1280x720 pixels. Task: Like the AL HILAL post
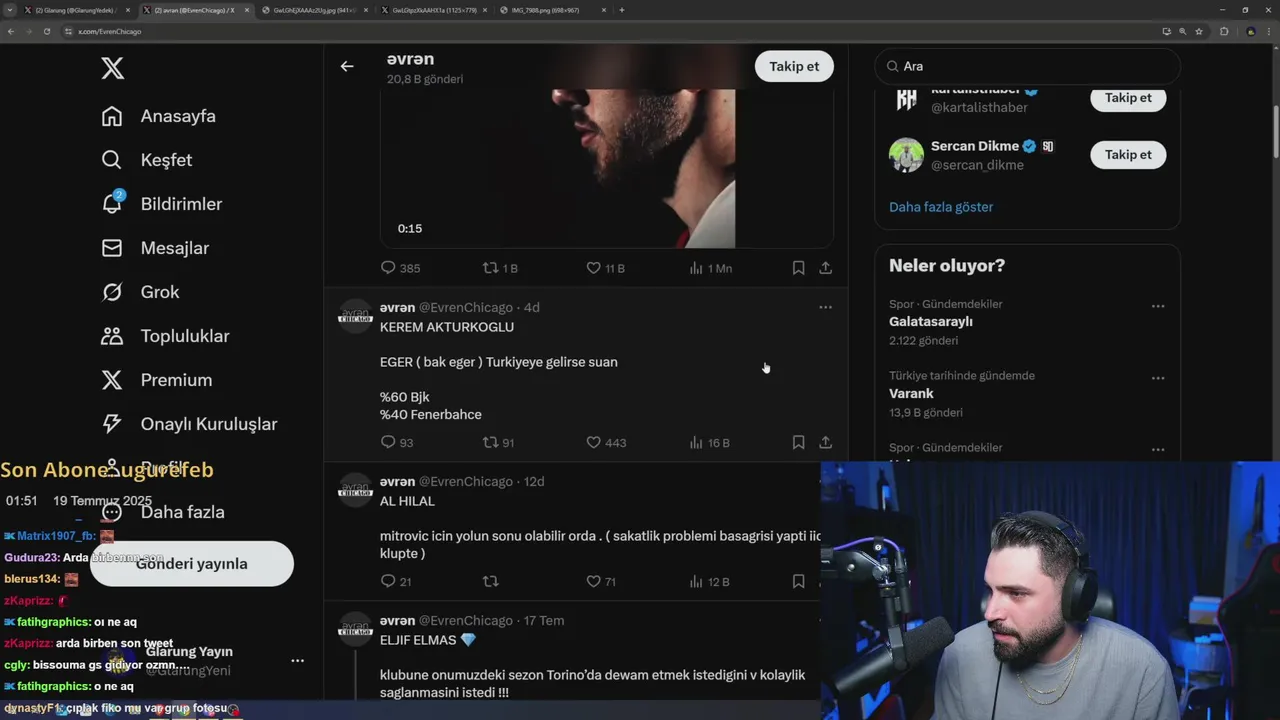(x=600, y=581)
